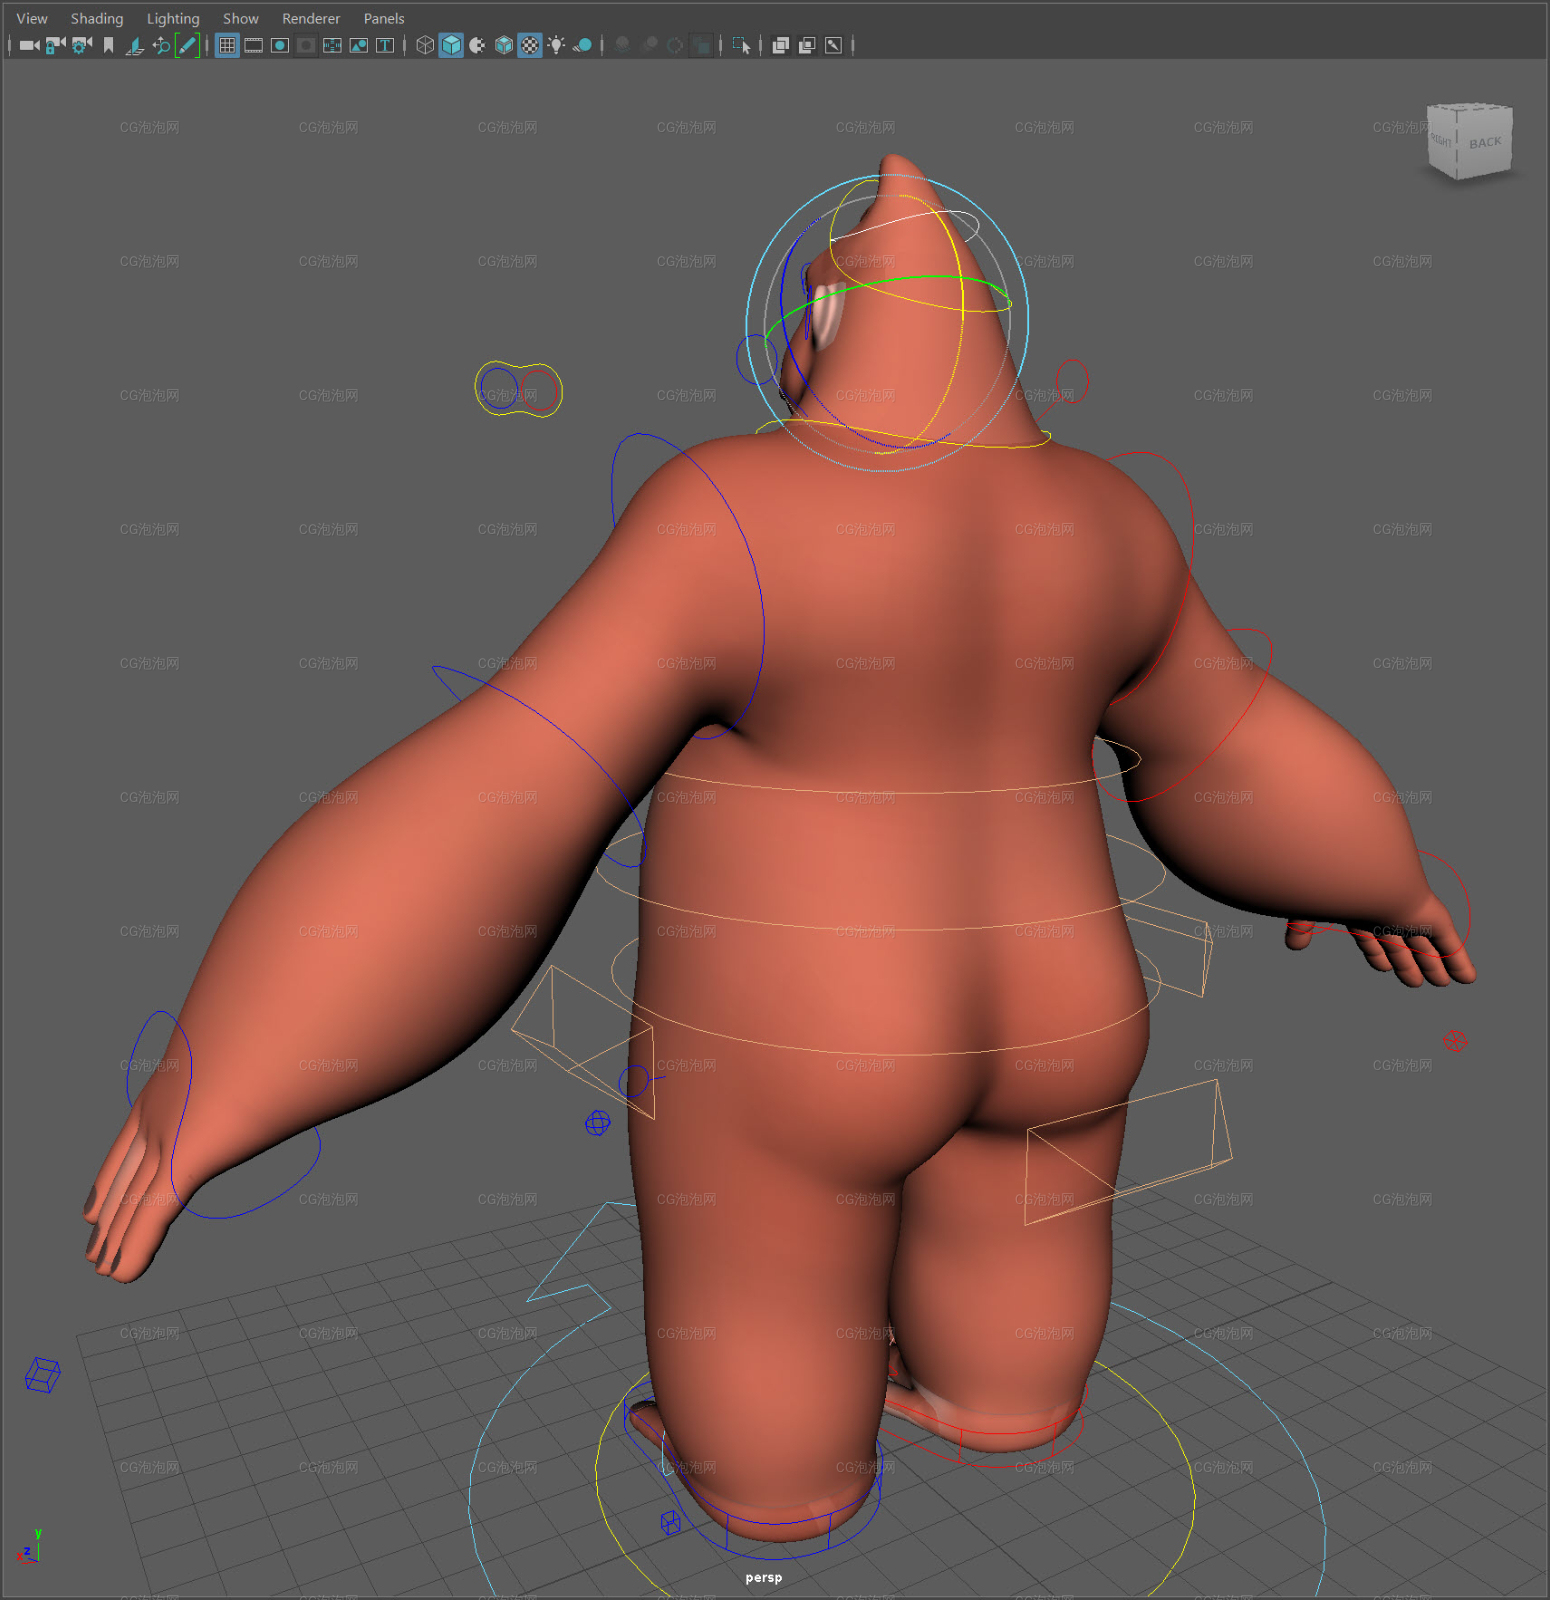Switch to Wireframe display mode

425,45
